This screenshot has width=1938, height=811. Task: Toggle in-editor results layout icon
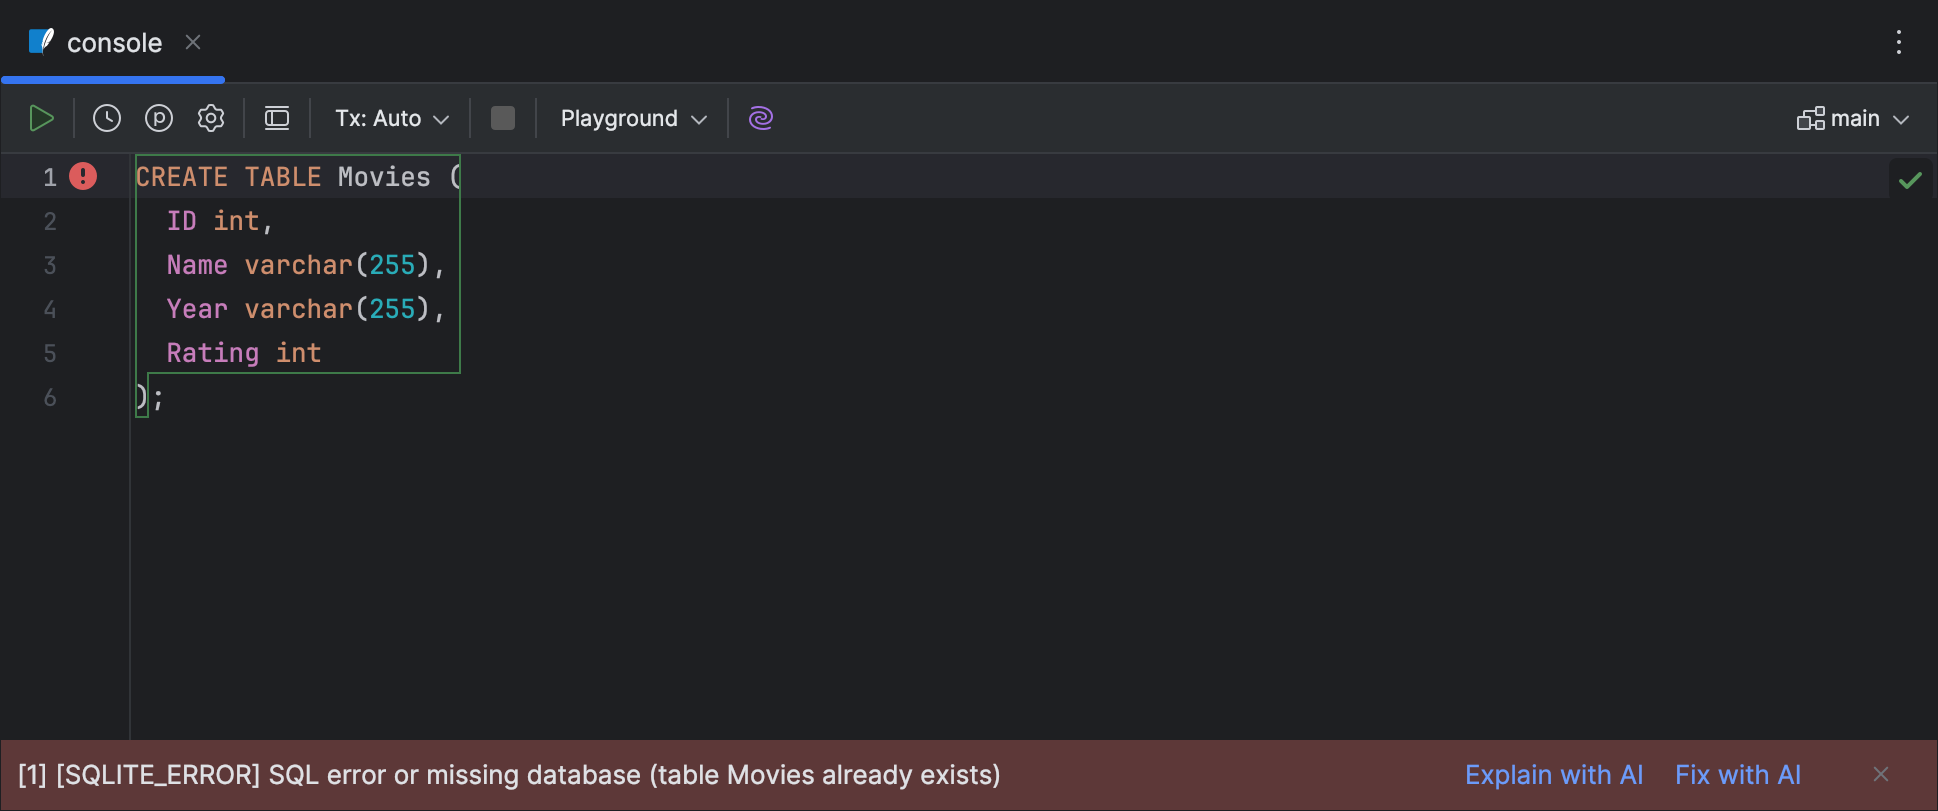tap(277, 119)
